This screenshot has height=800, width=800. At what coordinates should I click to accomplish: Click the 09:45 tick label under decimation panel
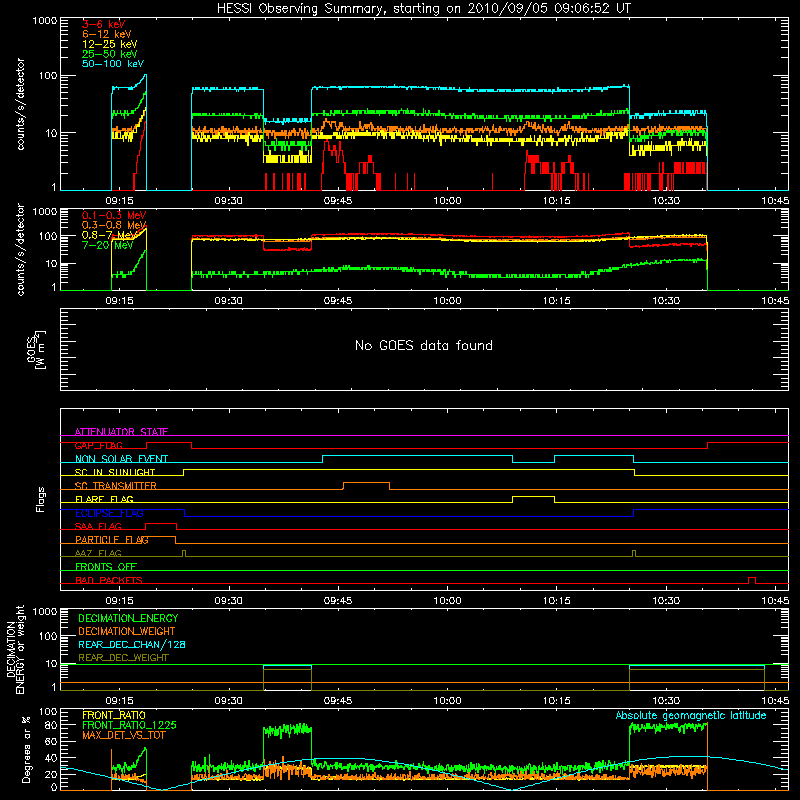[337, 701]
